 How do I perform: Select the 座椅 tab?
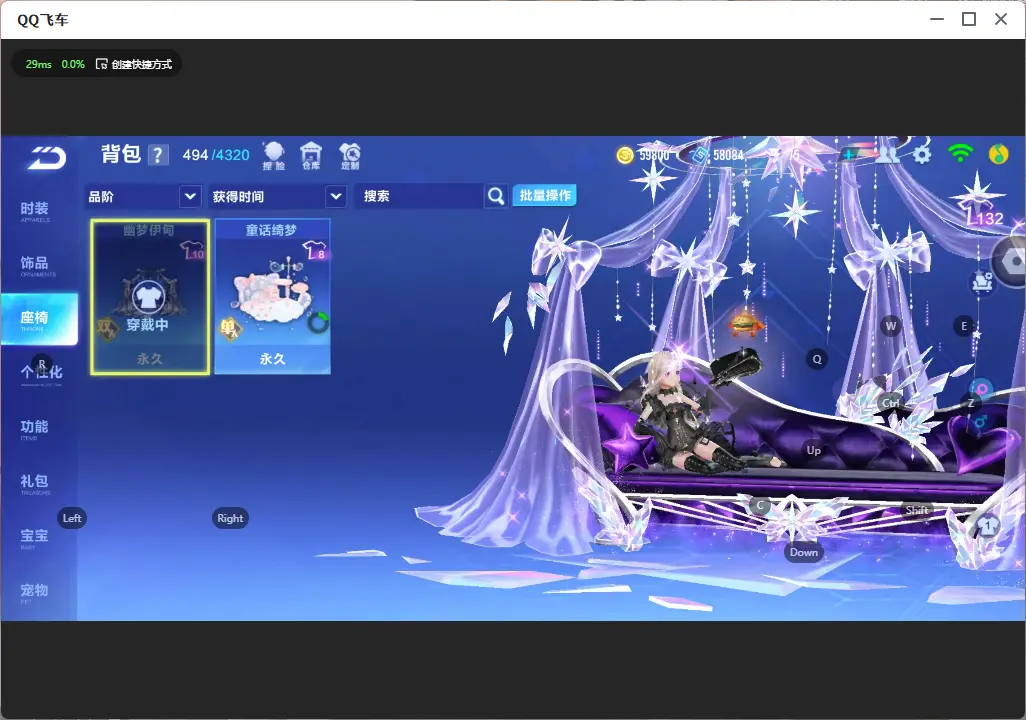coord(39,319)
